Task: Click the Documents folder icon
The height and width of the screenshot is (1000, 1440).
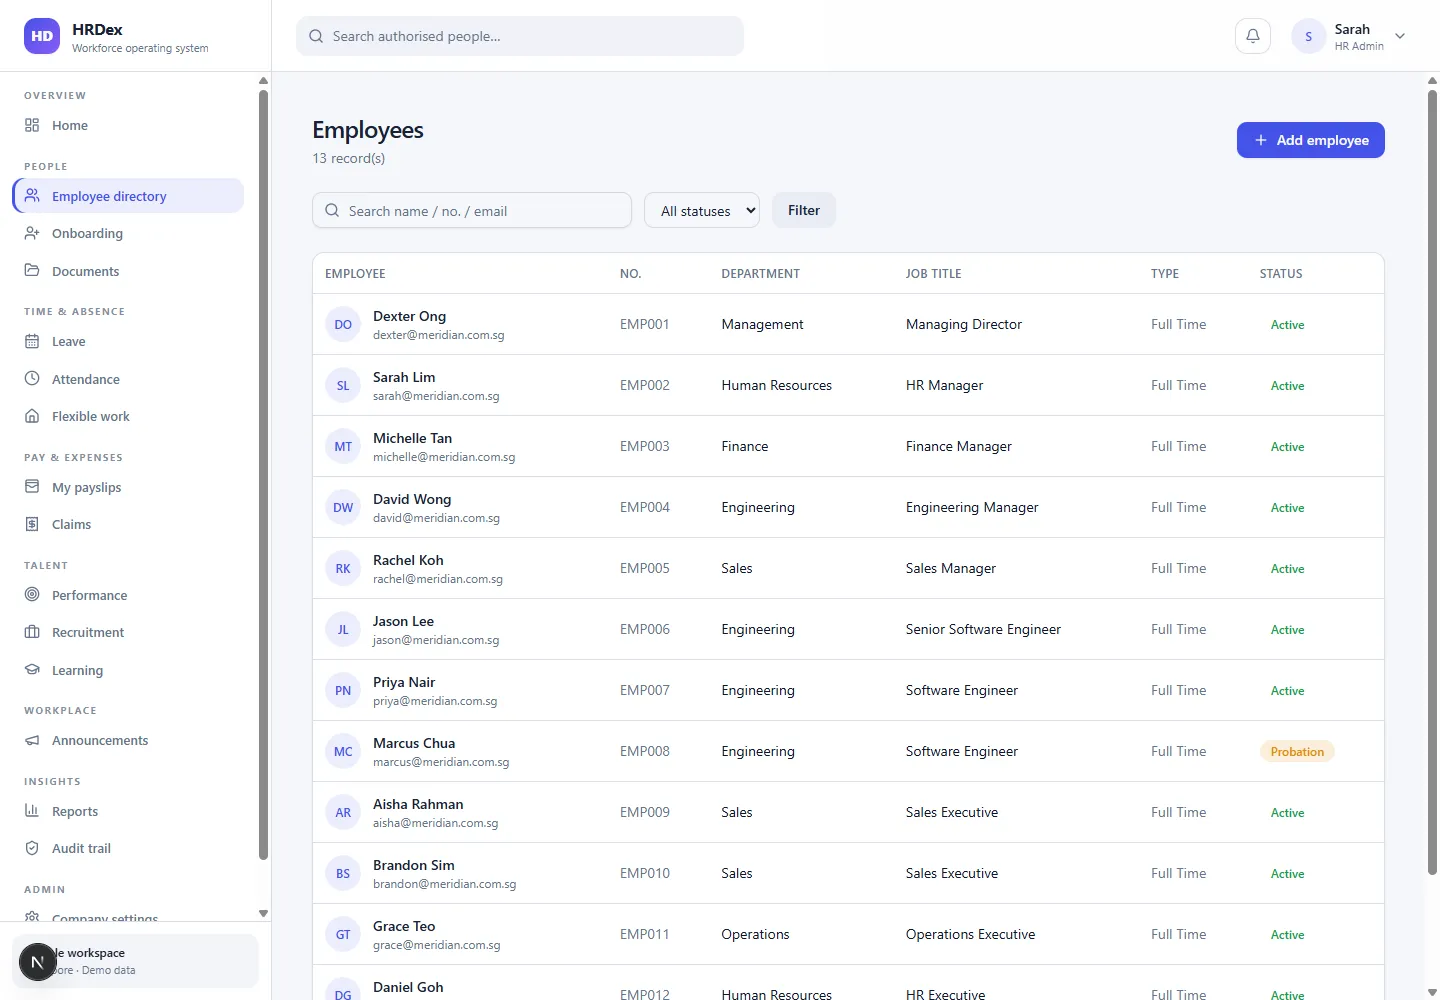Action: click(32, 271)
